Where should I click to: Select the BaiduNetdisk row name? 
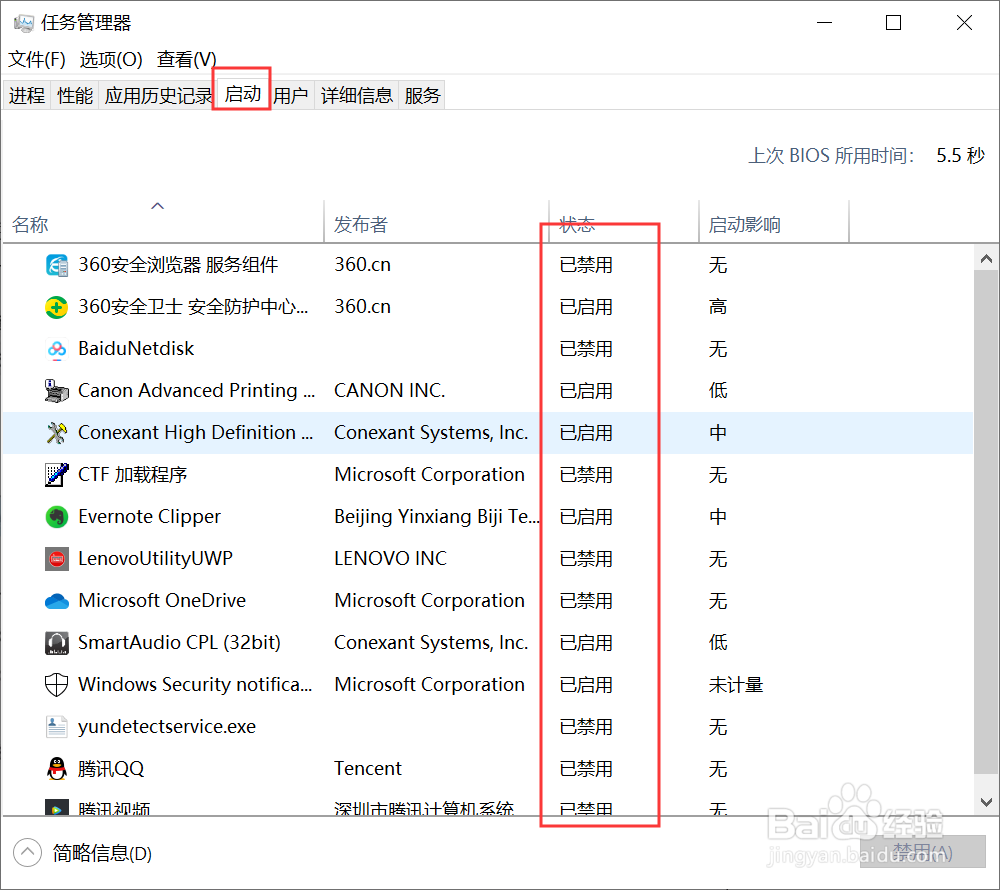pos(136,349)
